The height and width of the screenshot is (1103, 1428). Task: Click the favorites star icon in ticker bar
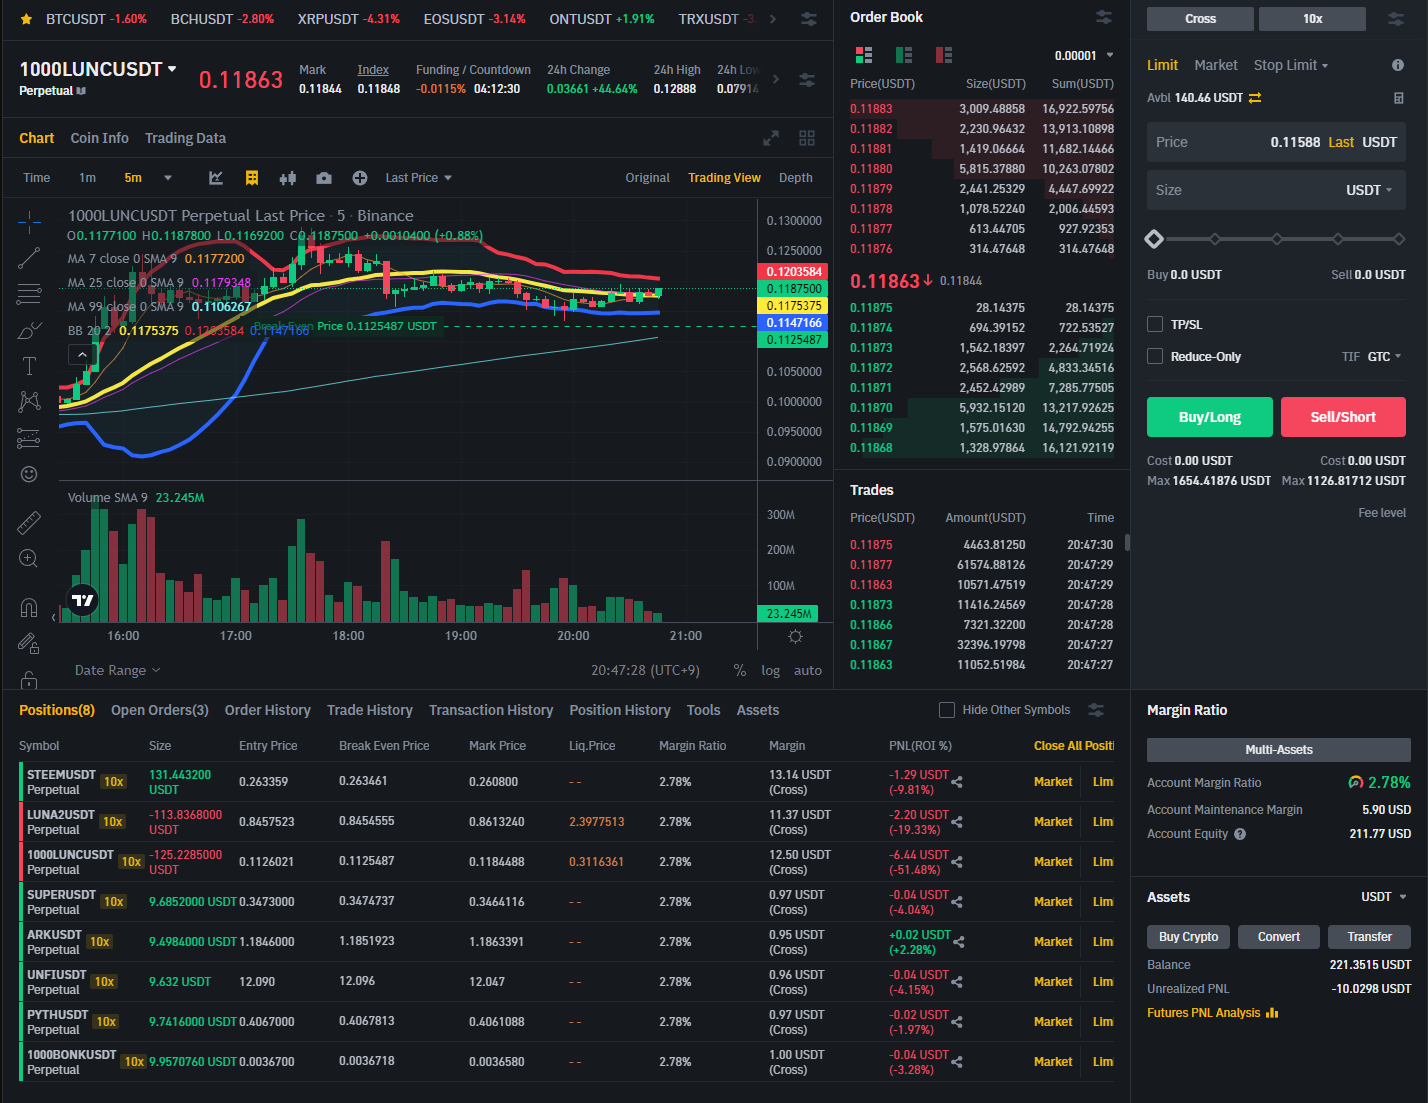26,19
